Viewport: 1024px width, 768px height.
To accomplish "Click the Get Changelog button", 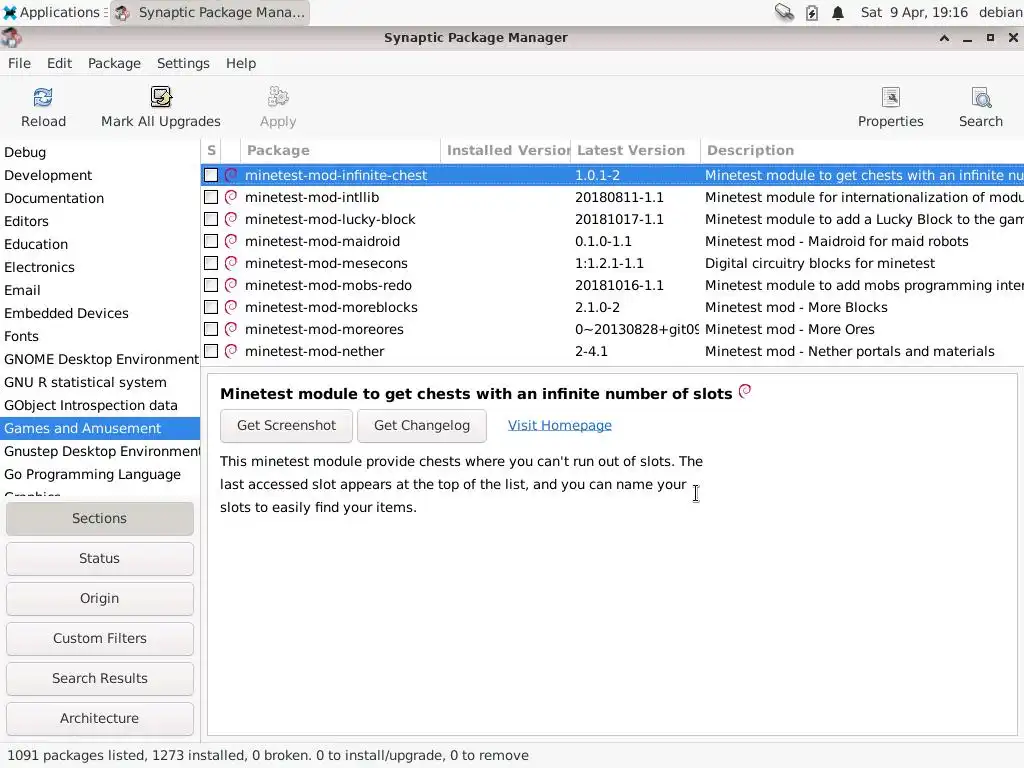I will (x=422, y=426).
